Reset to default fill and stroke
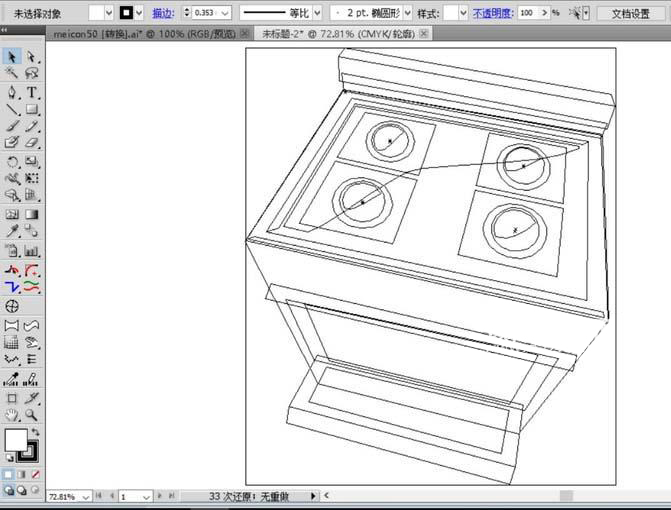The image size is (671, 510). point(9,458)
